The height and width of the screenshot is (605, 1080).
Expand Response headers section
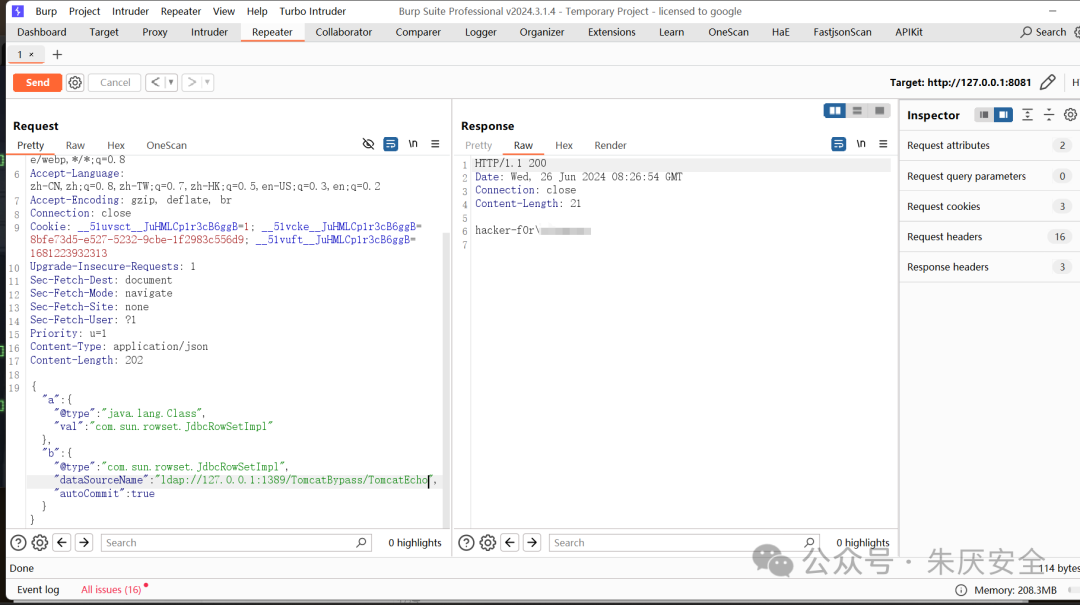coord(989,267)
